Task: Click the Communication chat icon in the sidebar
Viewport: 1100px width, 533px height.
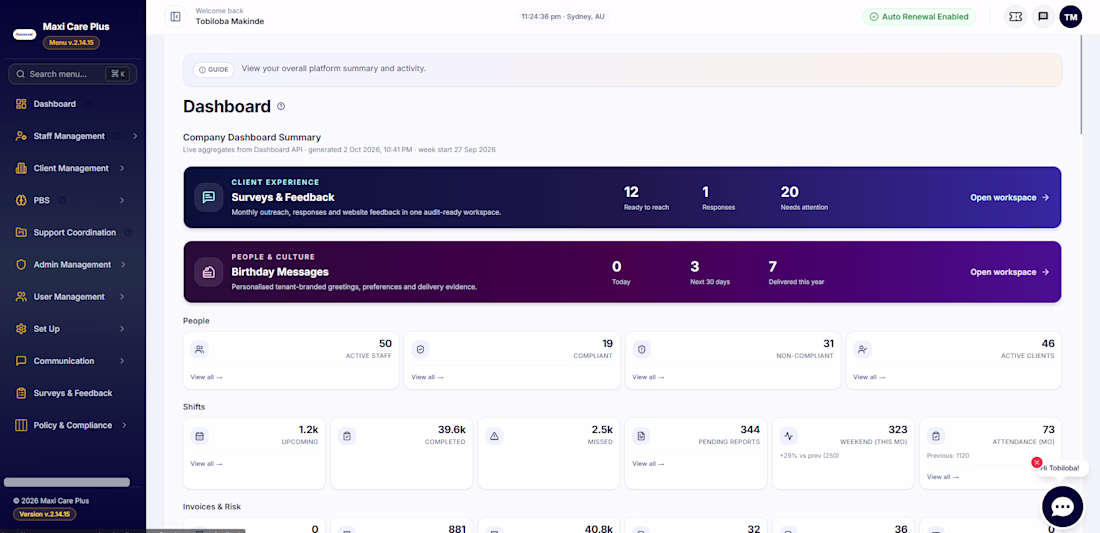Action: pos(21,361)
